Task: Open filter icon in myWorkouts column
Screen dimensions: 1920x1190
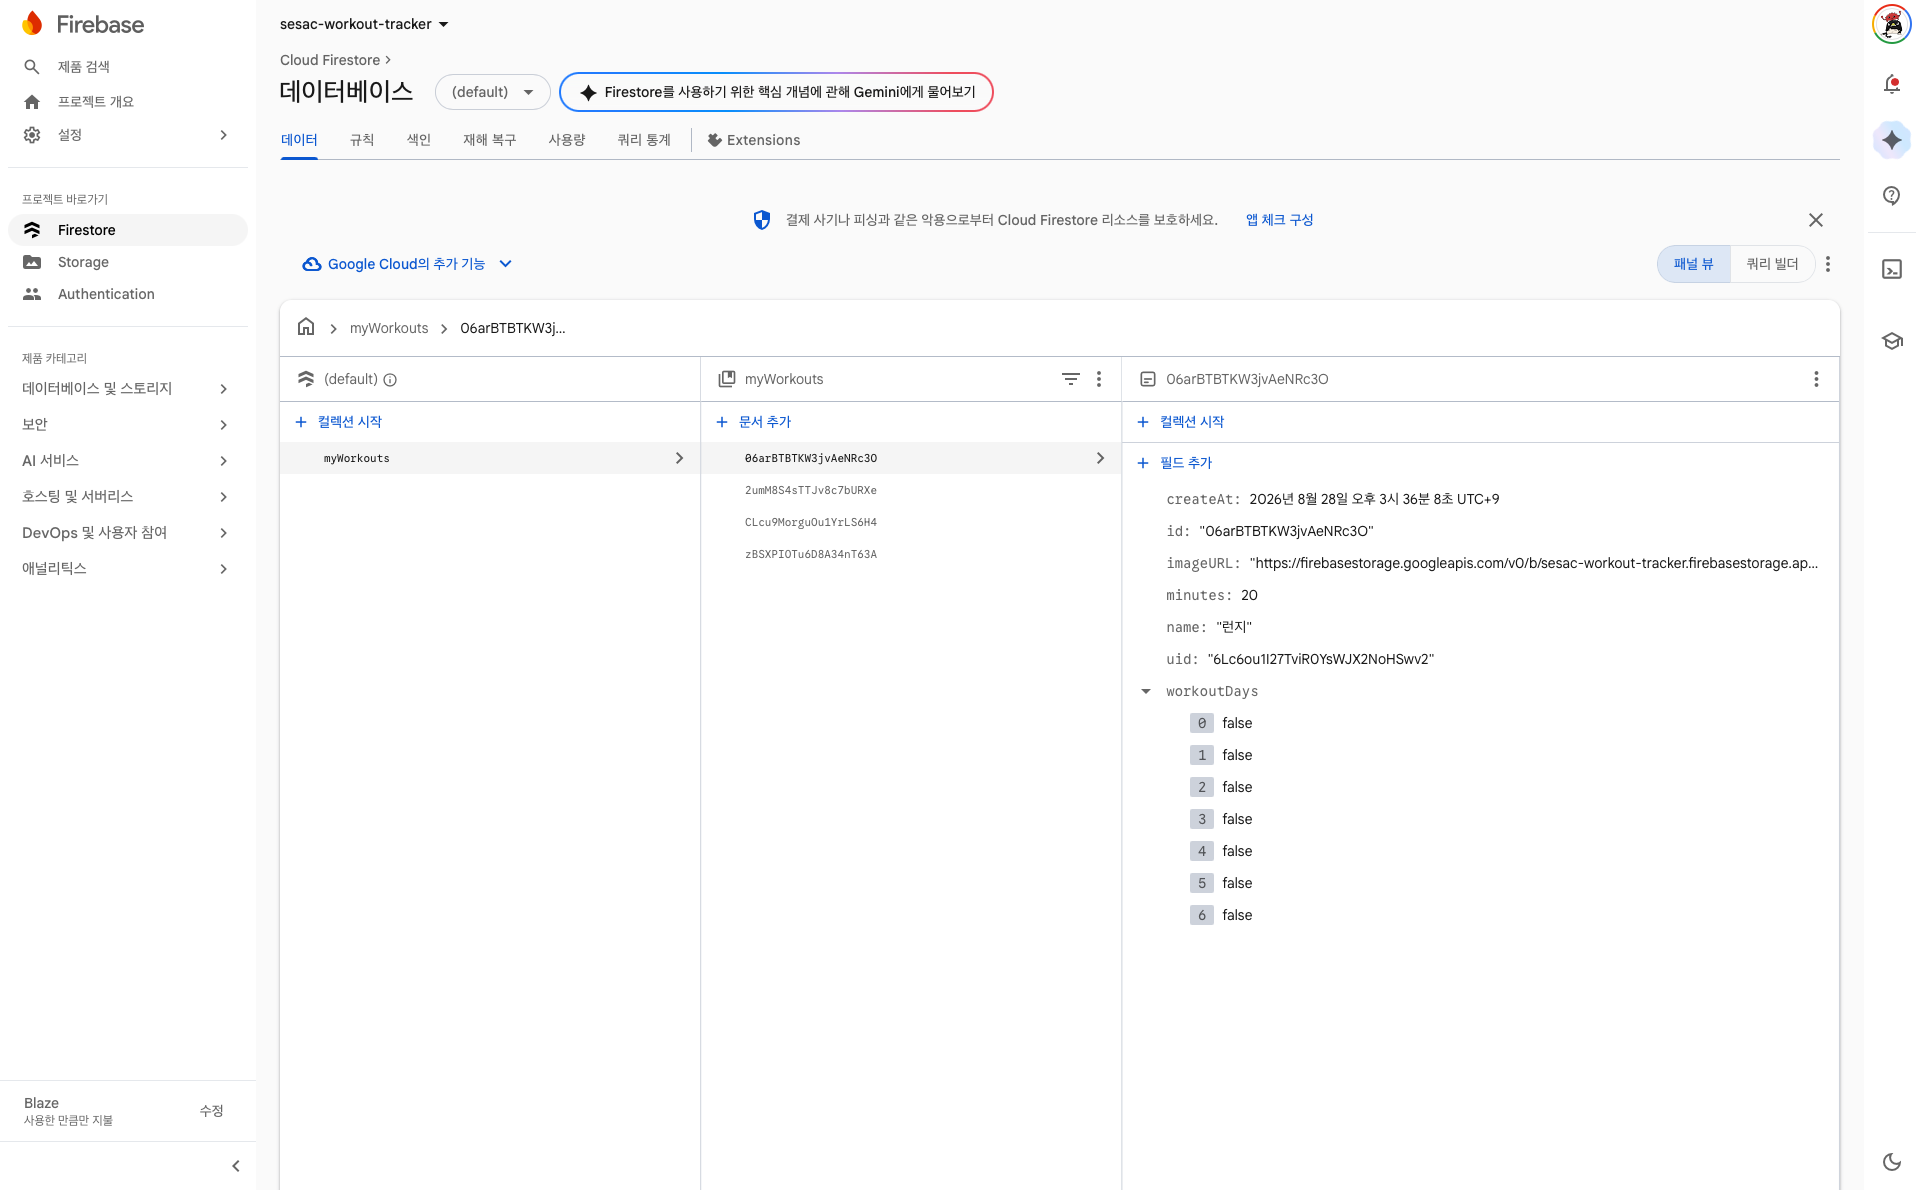Action: [x=1070, y=379]
